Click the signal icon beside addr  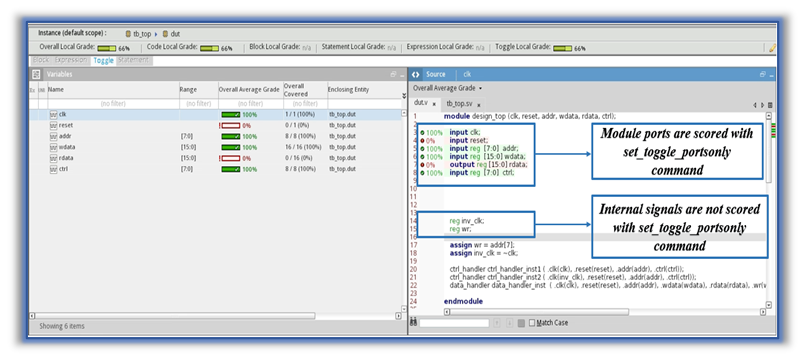pos(53,137)
